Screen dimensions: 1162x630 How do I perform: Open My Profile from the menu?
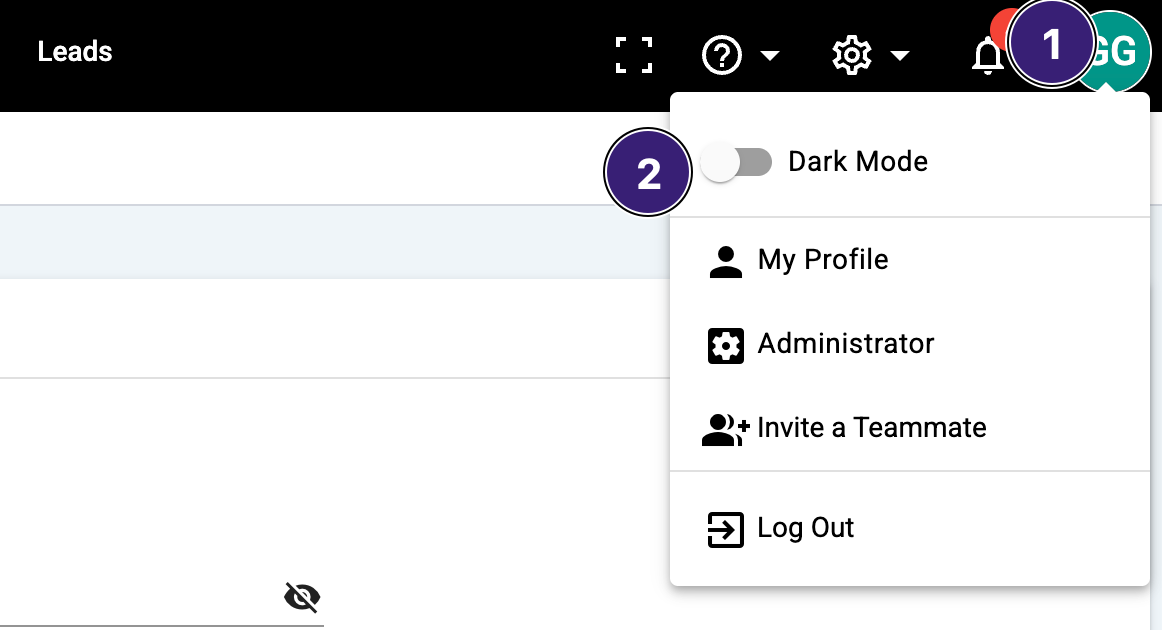pyautogui.click(x=823, y=260)
